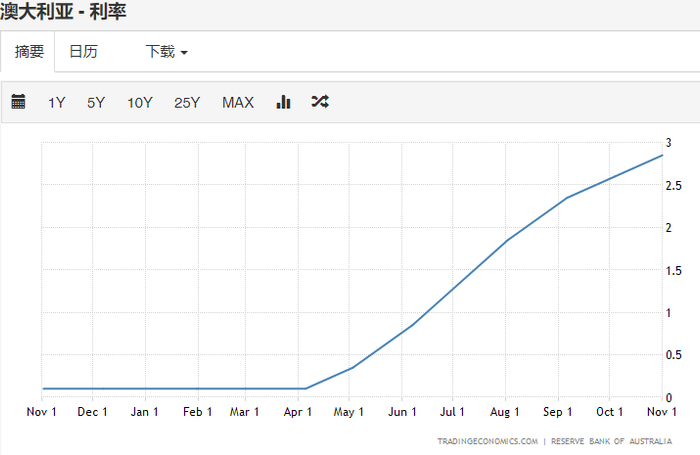Click the Sep 1 data point on line
This screenshot has width=700, height=455.
click(x=567, y=198)
